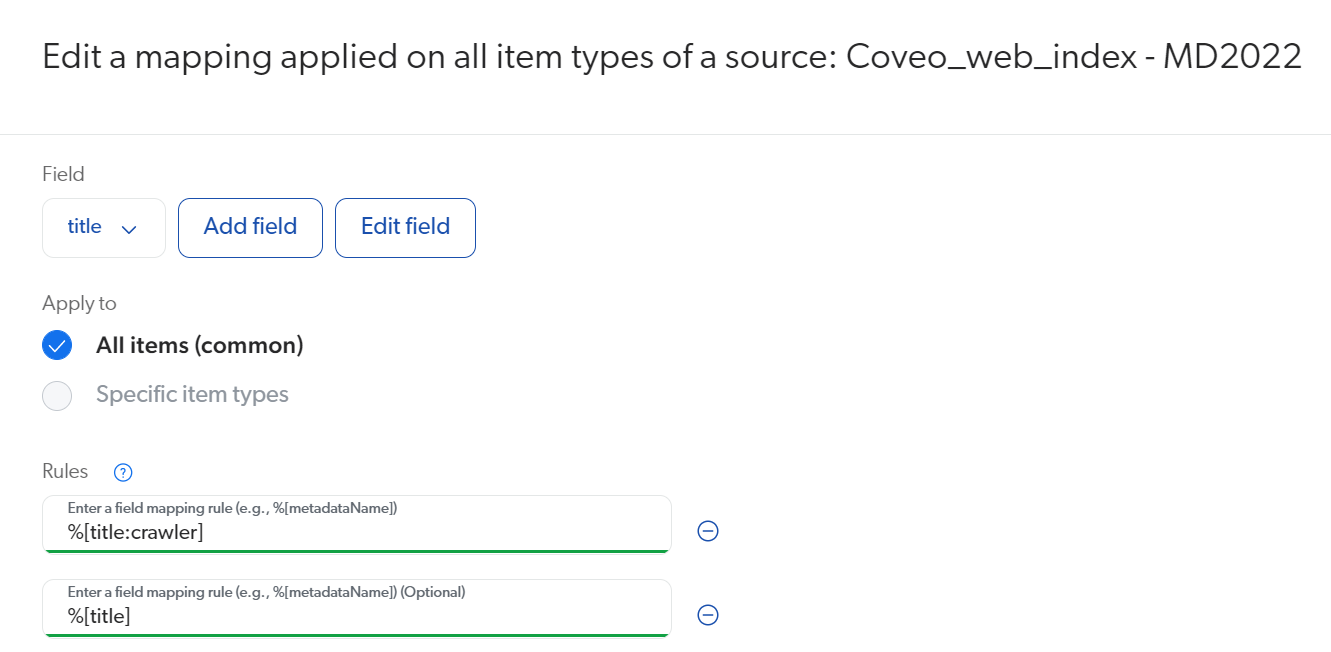
Task: Click the 'Apply to' label text
Action: (x=79, y=303)
